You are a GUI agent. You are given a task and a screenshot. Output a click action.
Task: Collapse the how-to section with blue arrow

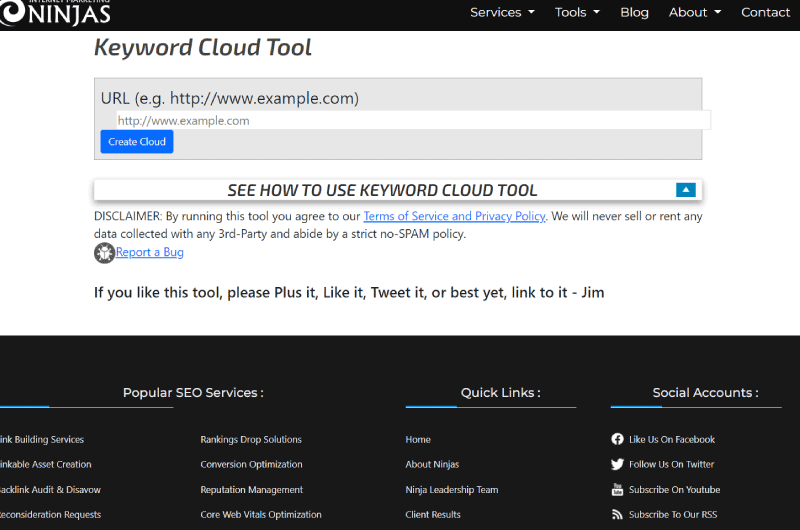tap(686, 190)
